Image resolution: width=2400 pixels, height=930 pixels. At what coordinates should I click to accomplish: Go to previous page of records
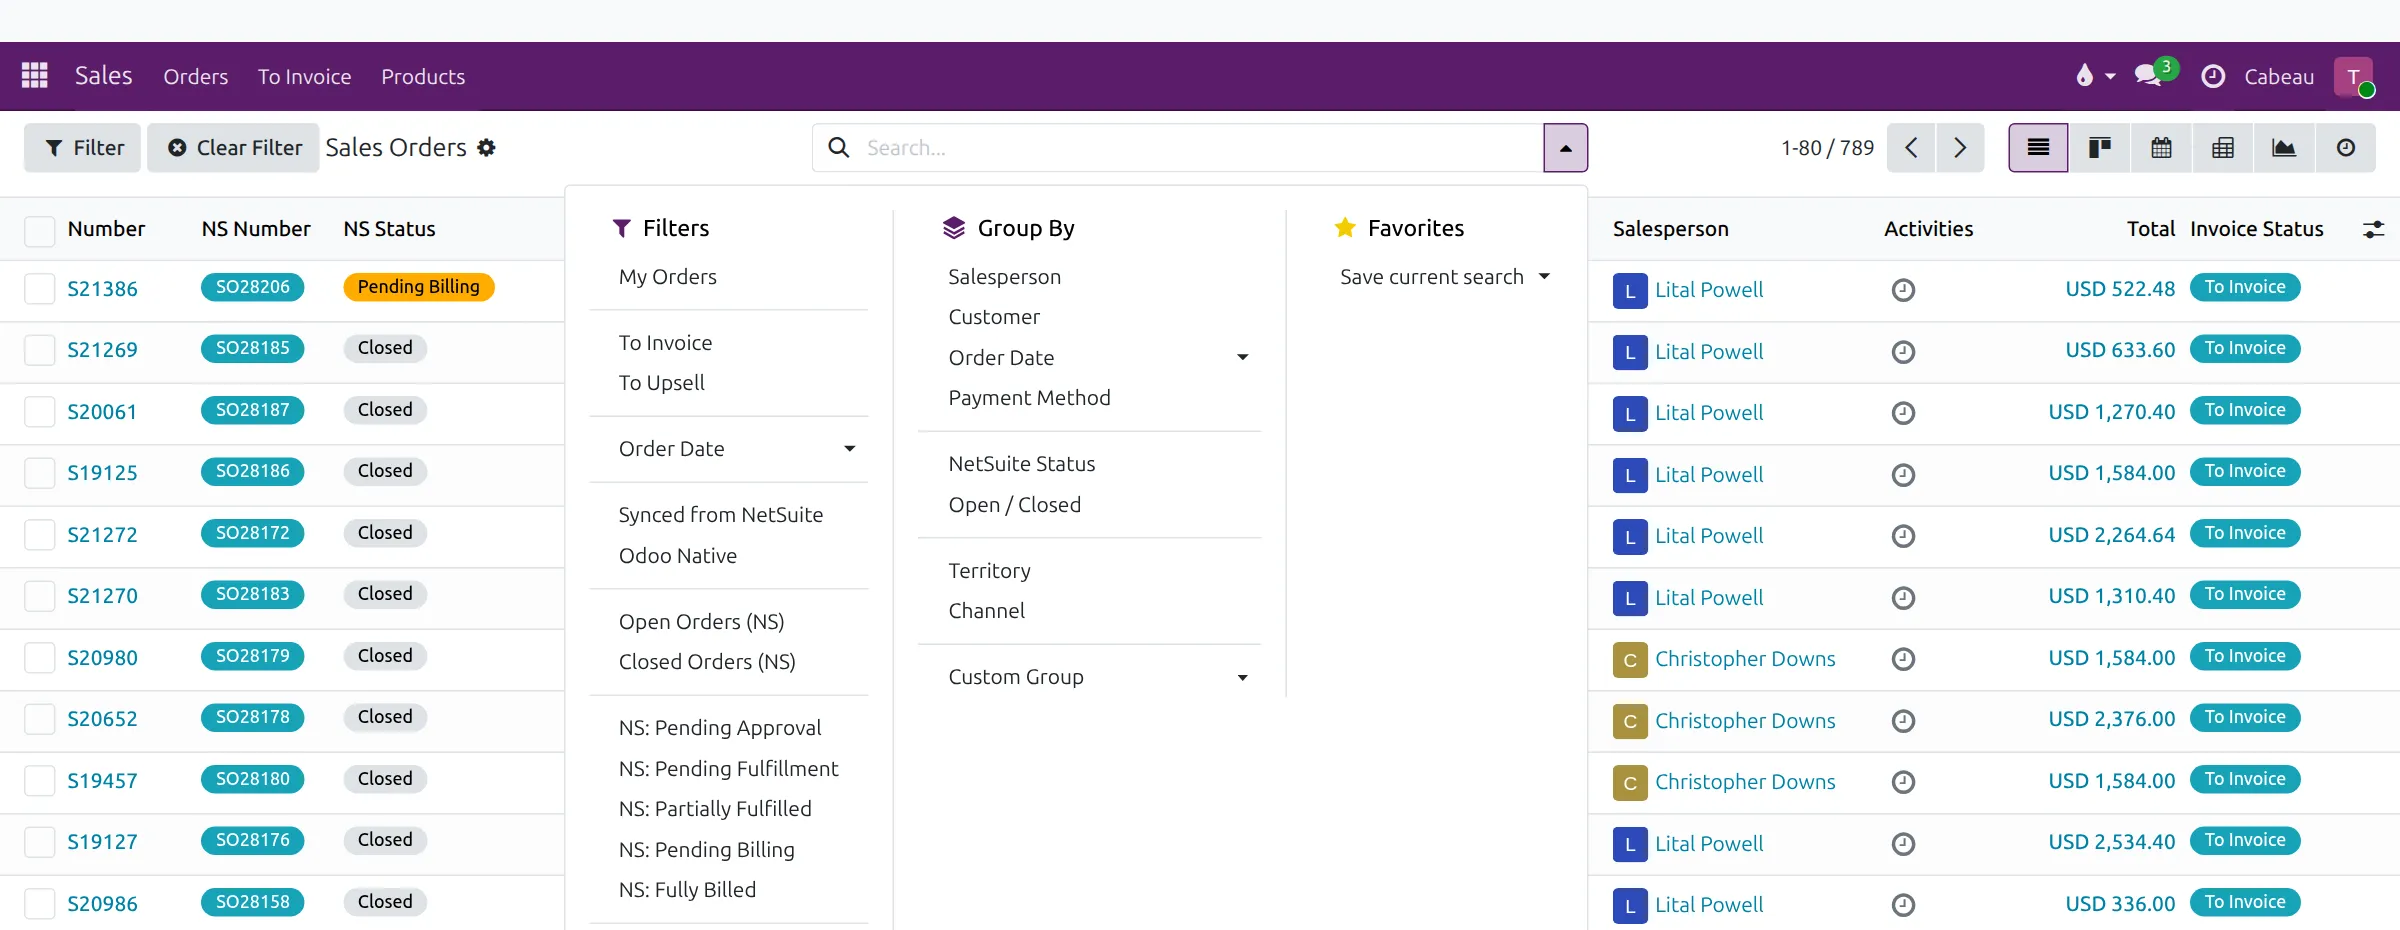pyautogui.click(x=1911, y=148)
